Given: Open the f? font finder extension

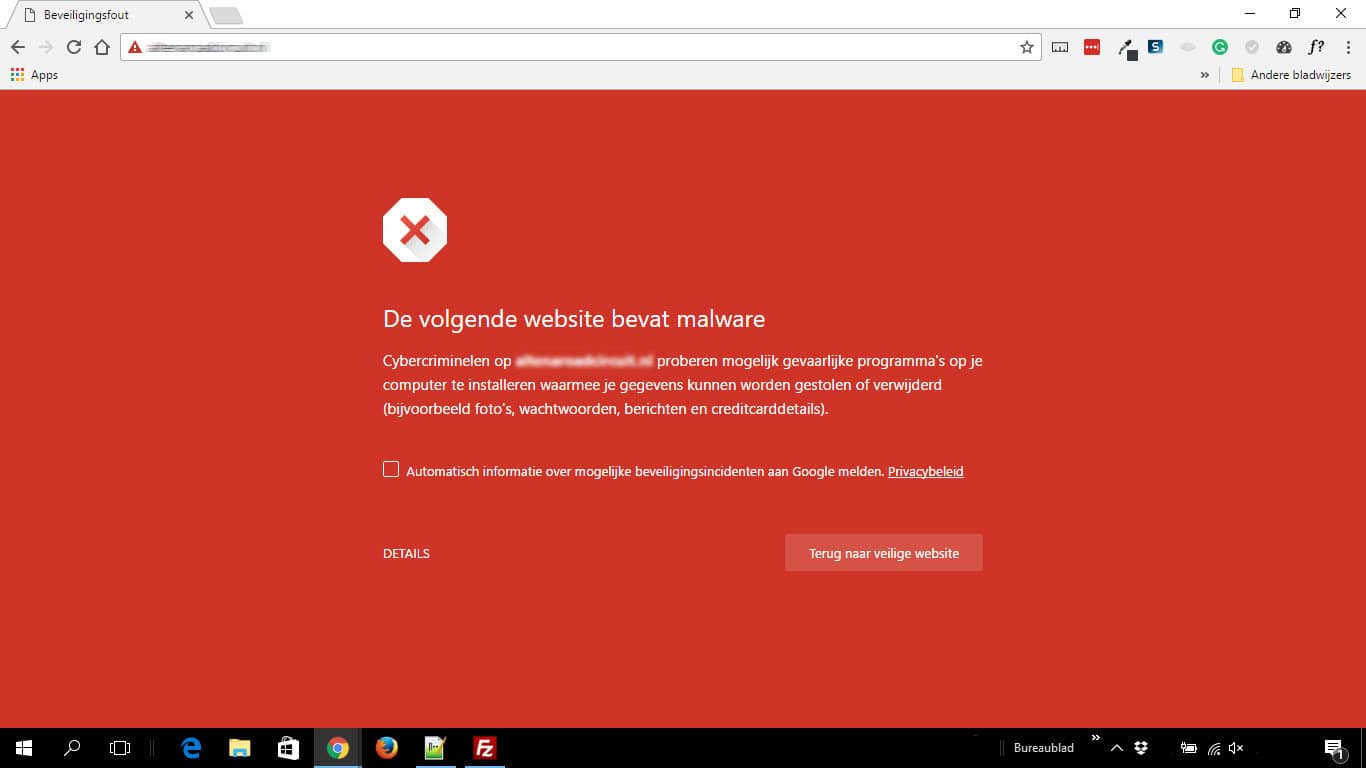Looking at the screenshot, I should (x=1316, y=46).
